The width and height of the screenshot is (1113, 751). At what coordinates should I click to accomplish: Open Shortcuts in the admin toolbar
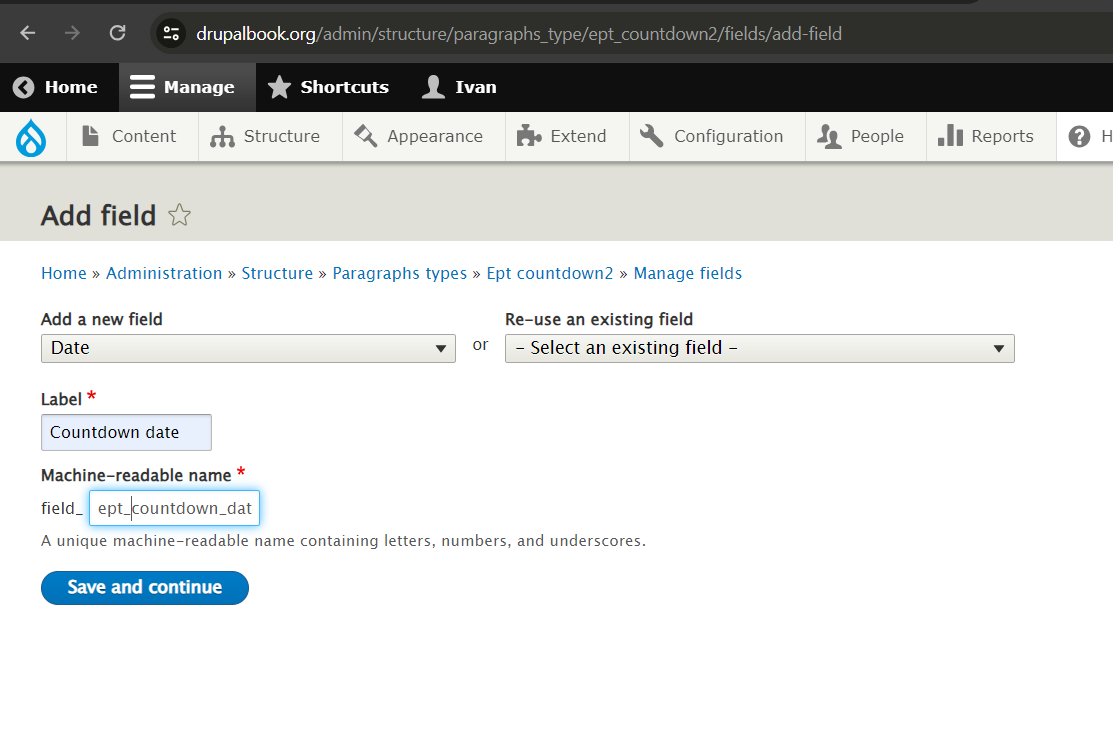pos(329,87)
